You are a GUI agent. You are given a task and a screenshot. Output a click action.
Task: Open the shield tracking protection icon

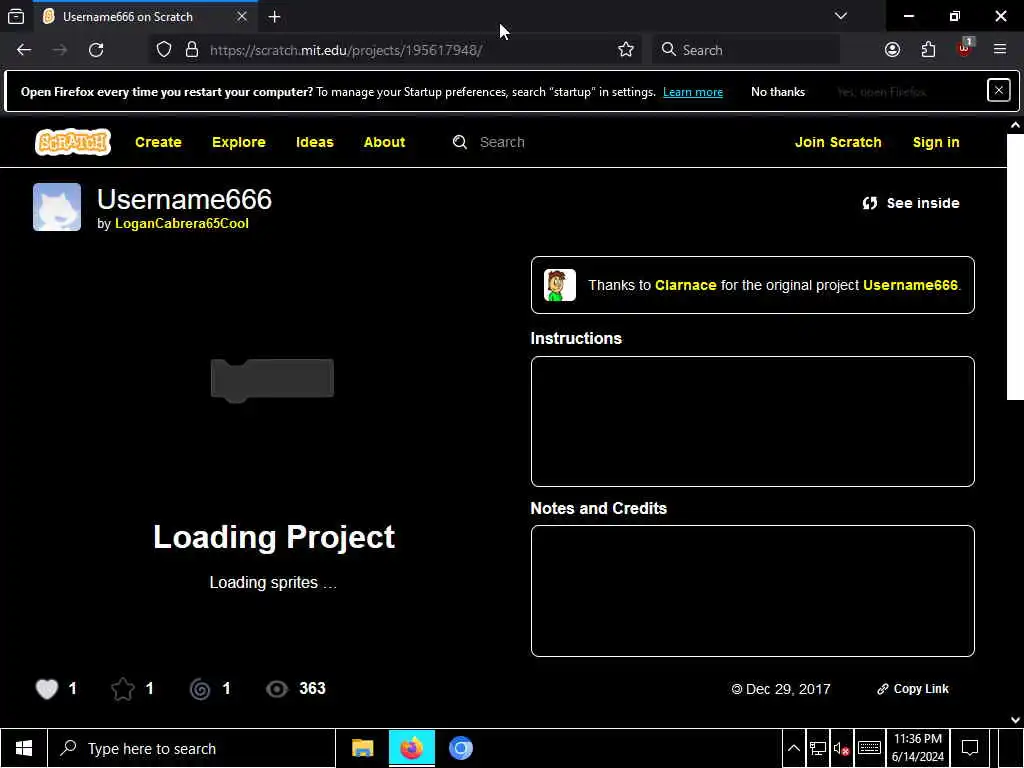coord(164,50)
